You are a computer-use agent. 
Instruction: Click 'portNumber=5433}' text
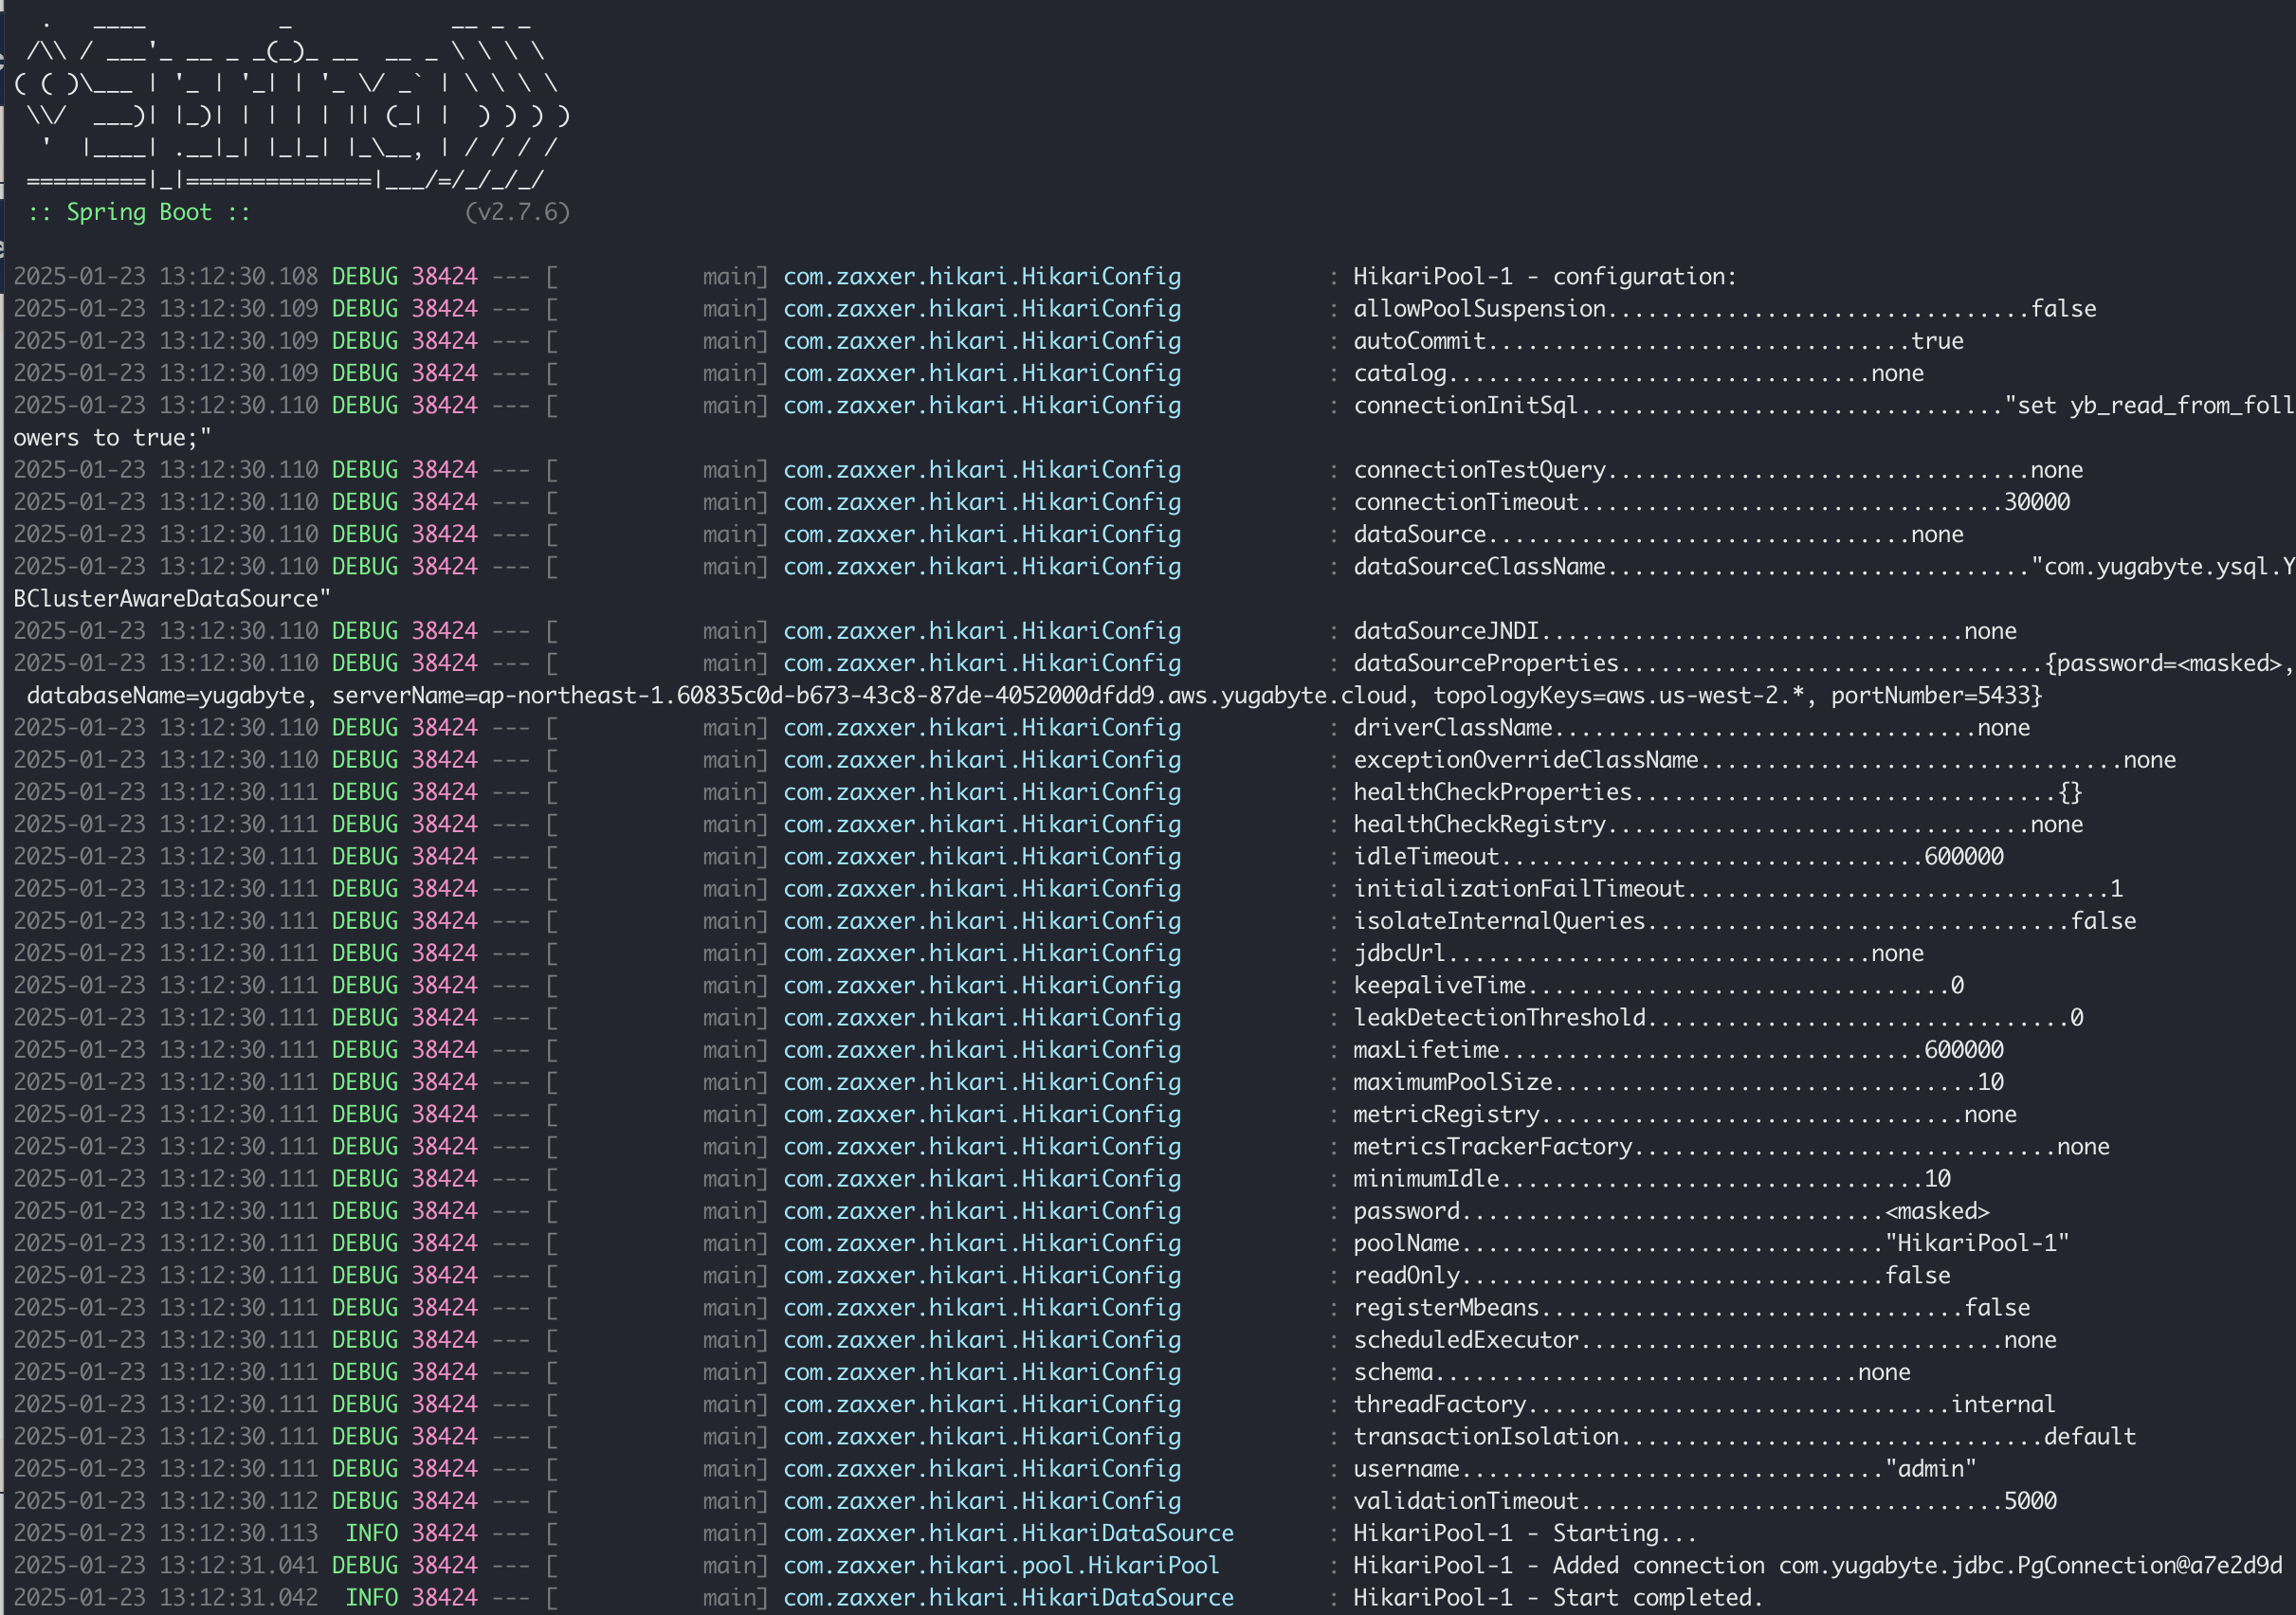tap(1937, 695)
